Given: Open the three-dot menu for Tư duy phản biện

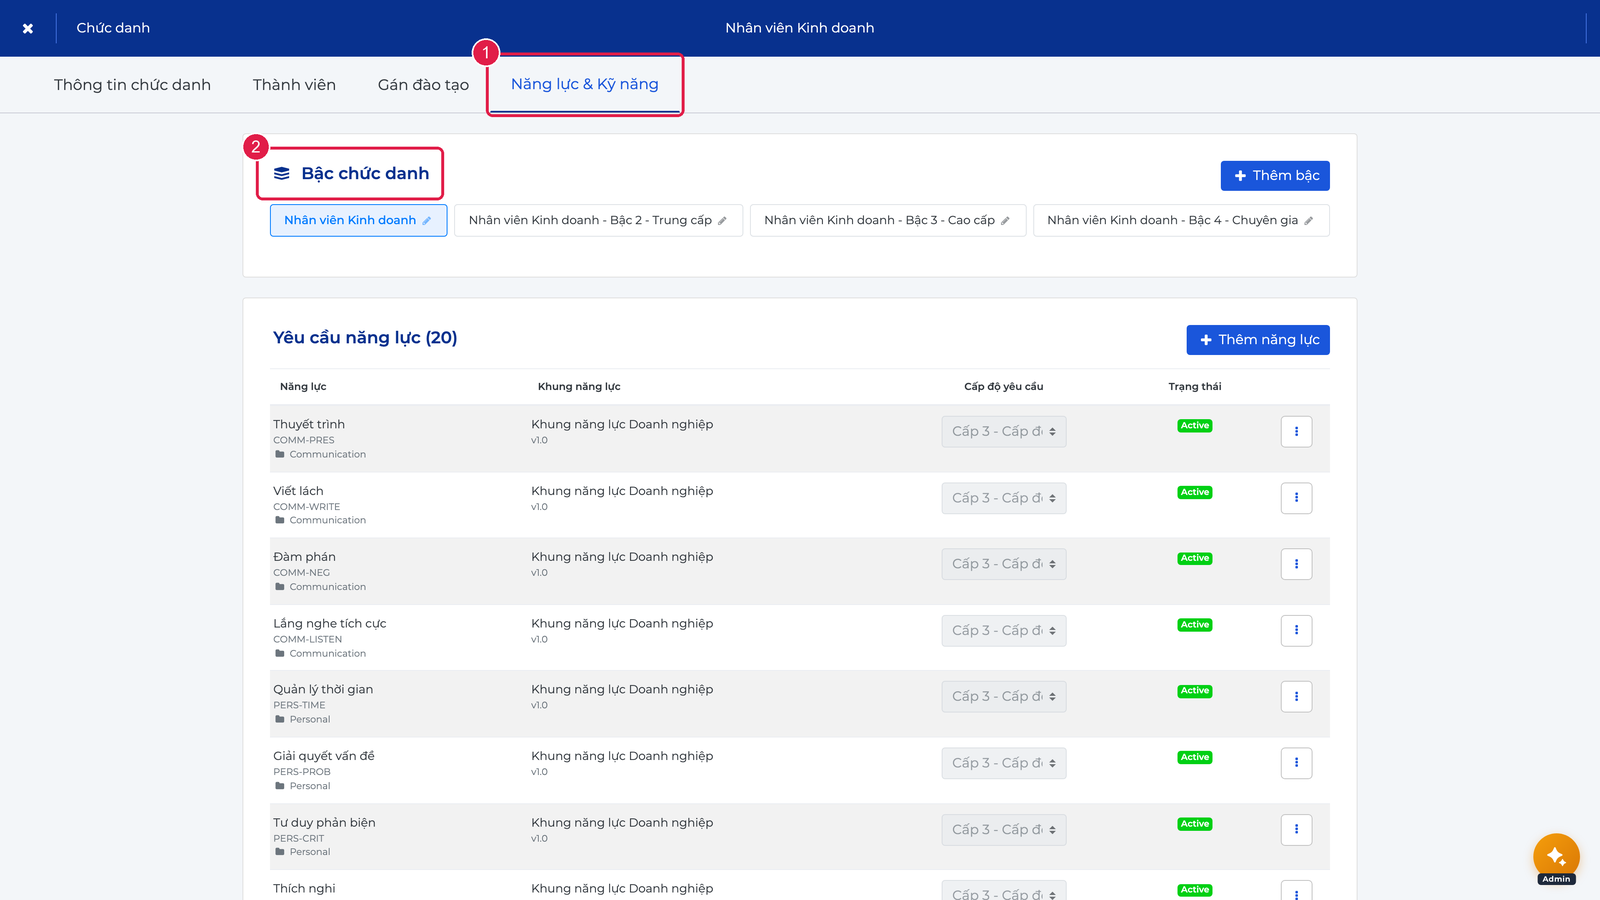Looking at the screenshot, I should (x=1296, y=829).
